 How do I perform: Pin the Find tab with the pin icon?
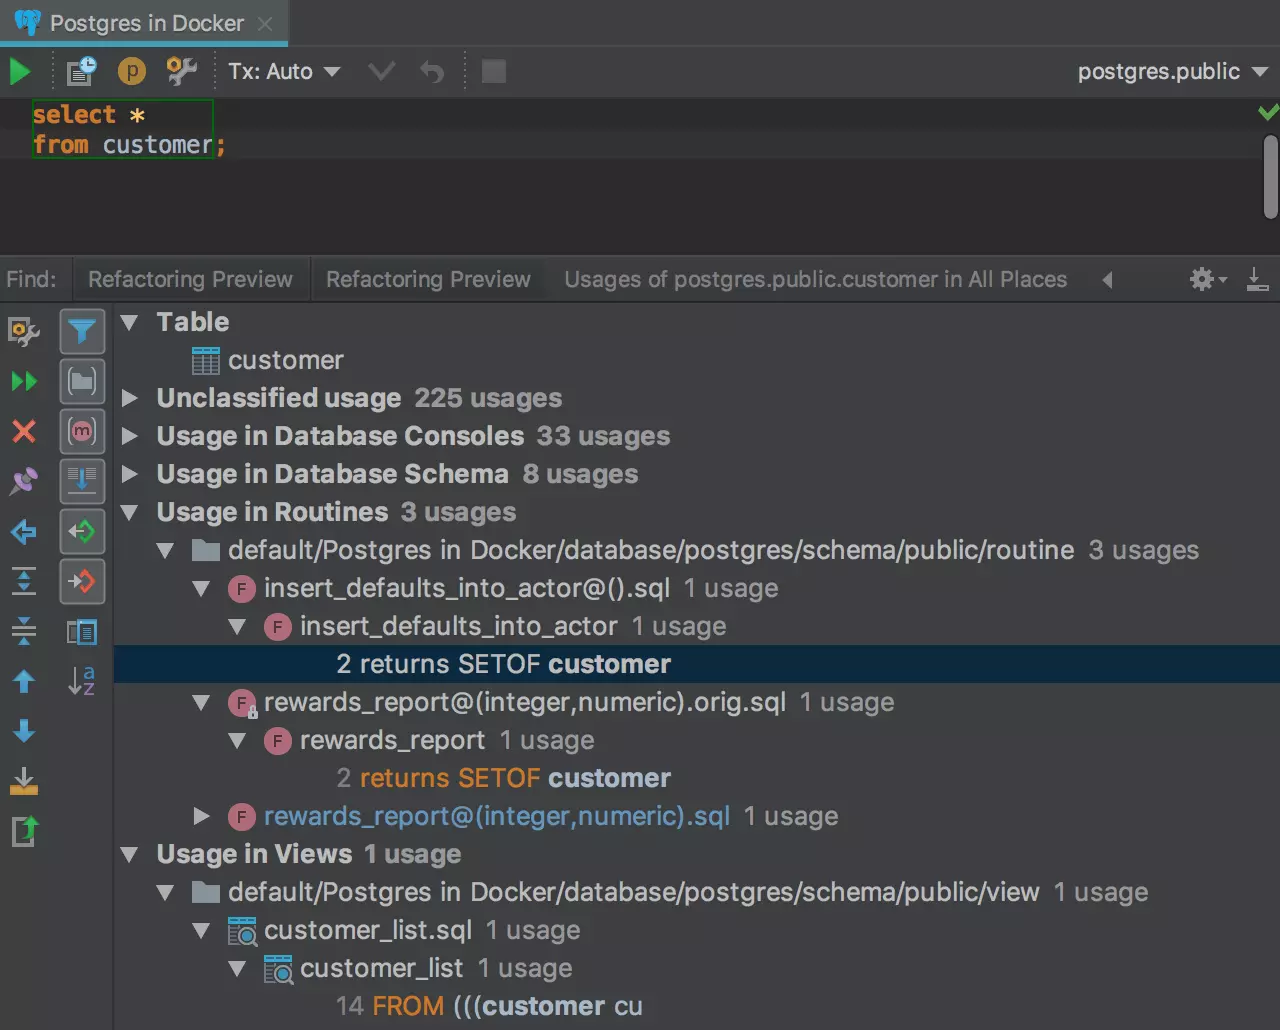tap(24, 481)
